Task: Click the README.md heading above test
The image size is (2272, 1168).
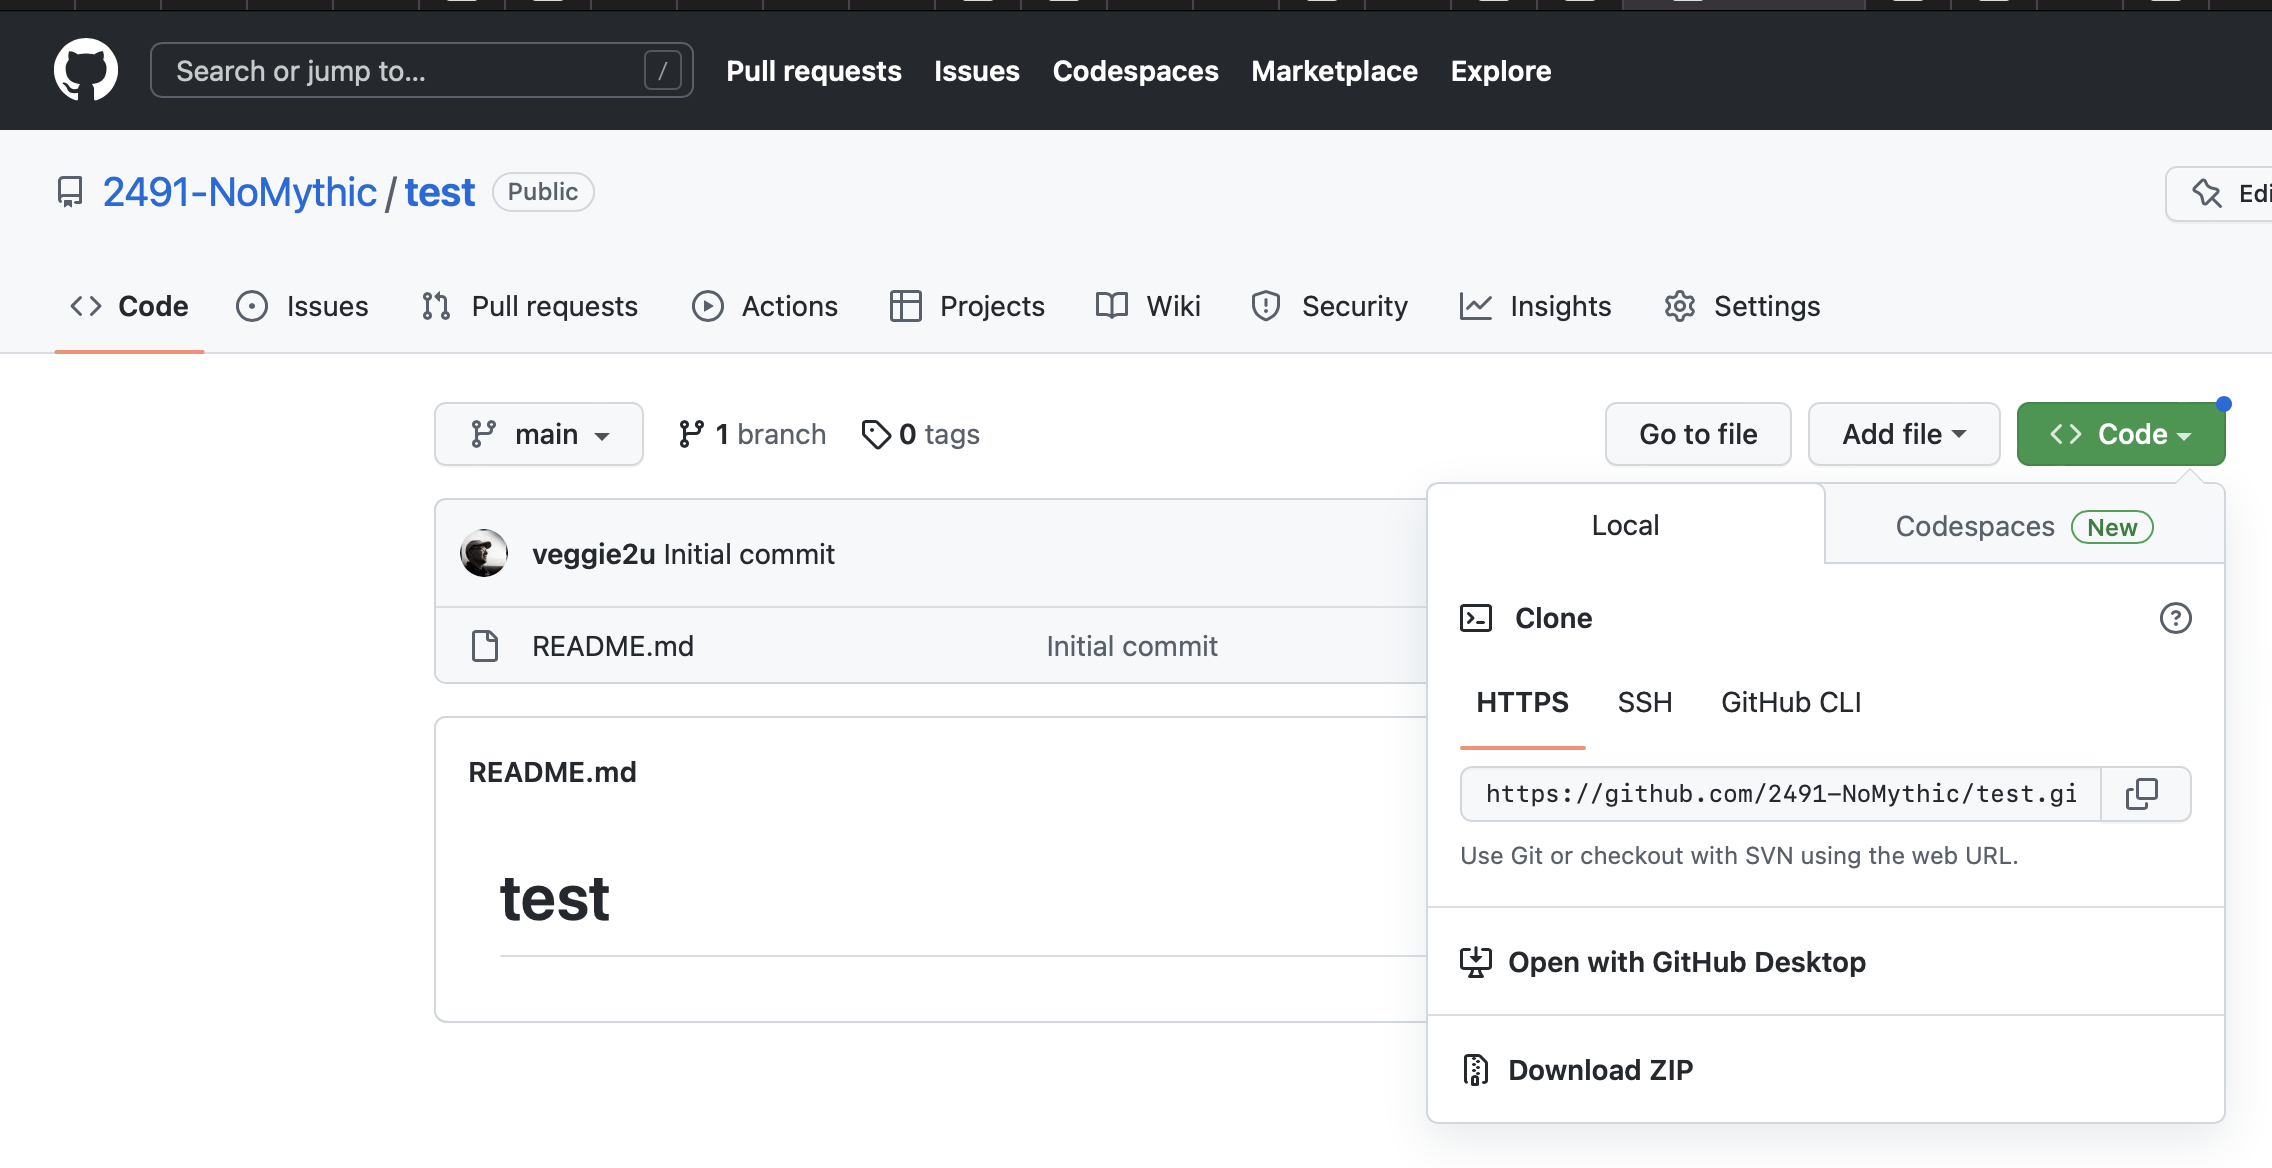Action: pos(552,772)
